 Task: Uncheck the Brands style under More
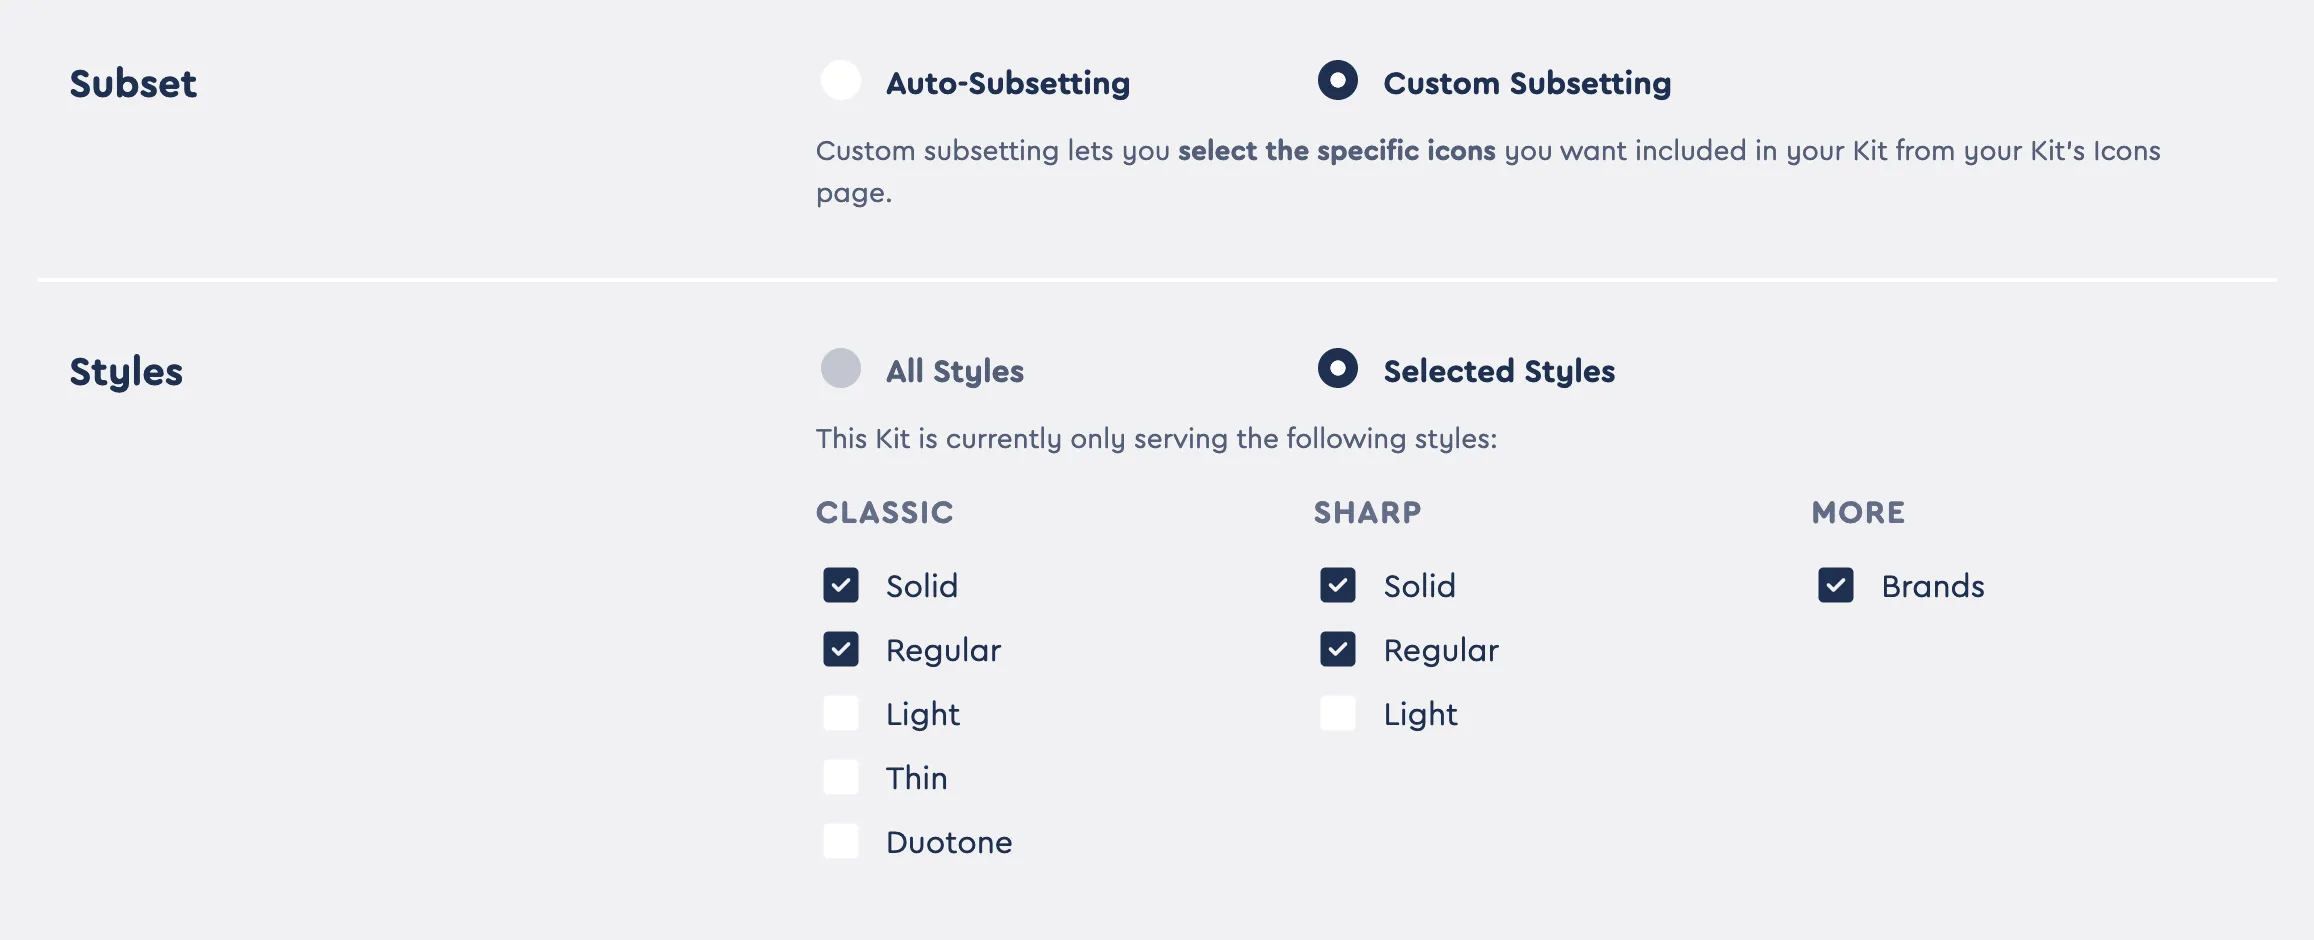(1836, 586)
